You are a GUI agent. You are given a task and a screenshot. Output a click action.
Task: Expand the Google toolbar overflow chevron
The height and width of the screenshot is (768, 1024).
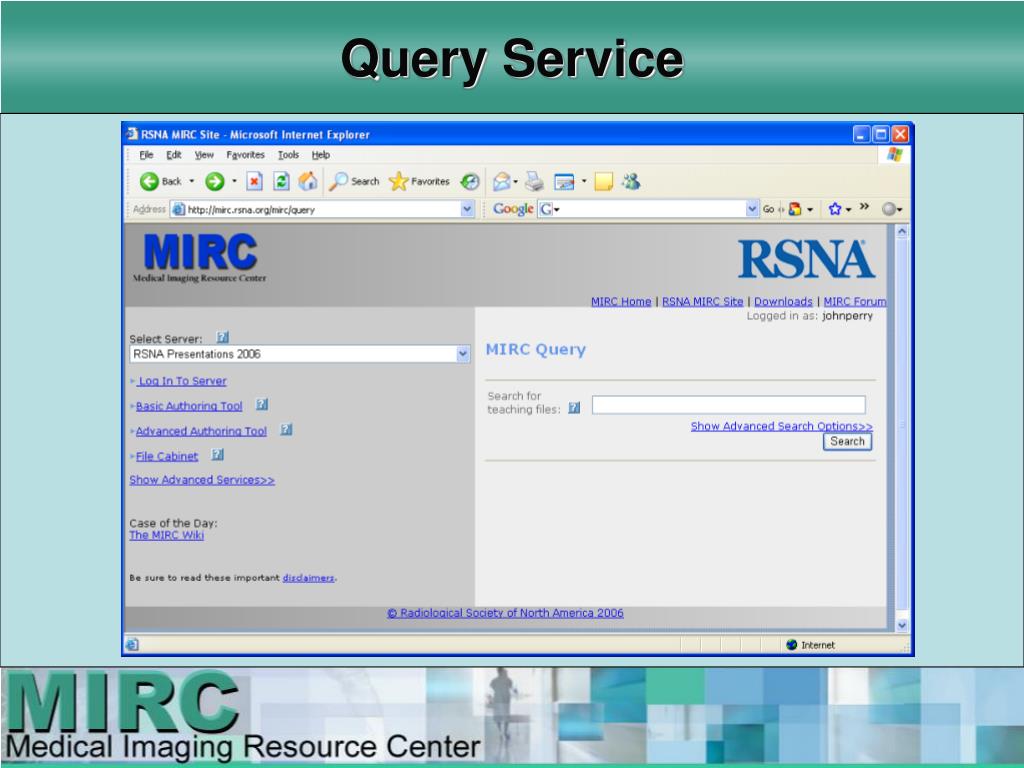pyautogui.click(x=864, y=207)
